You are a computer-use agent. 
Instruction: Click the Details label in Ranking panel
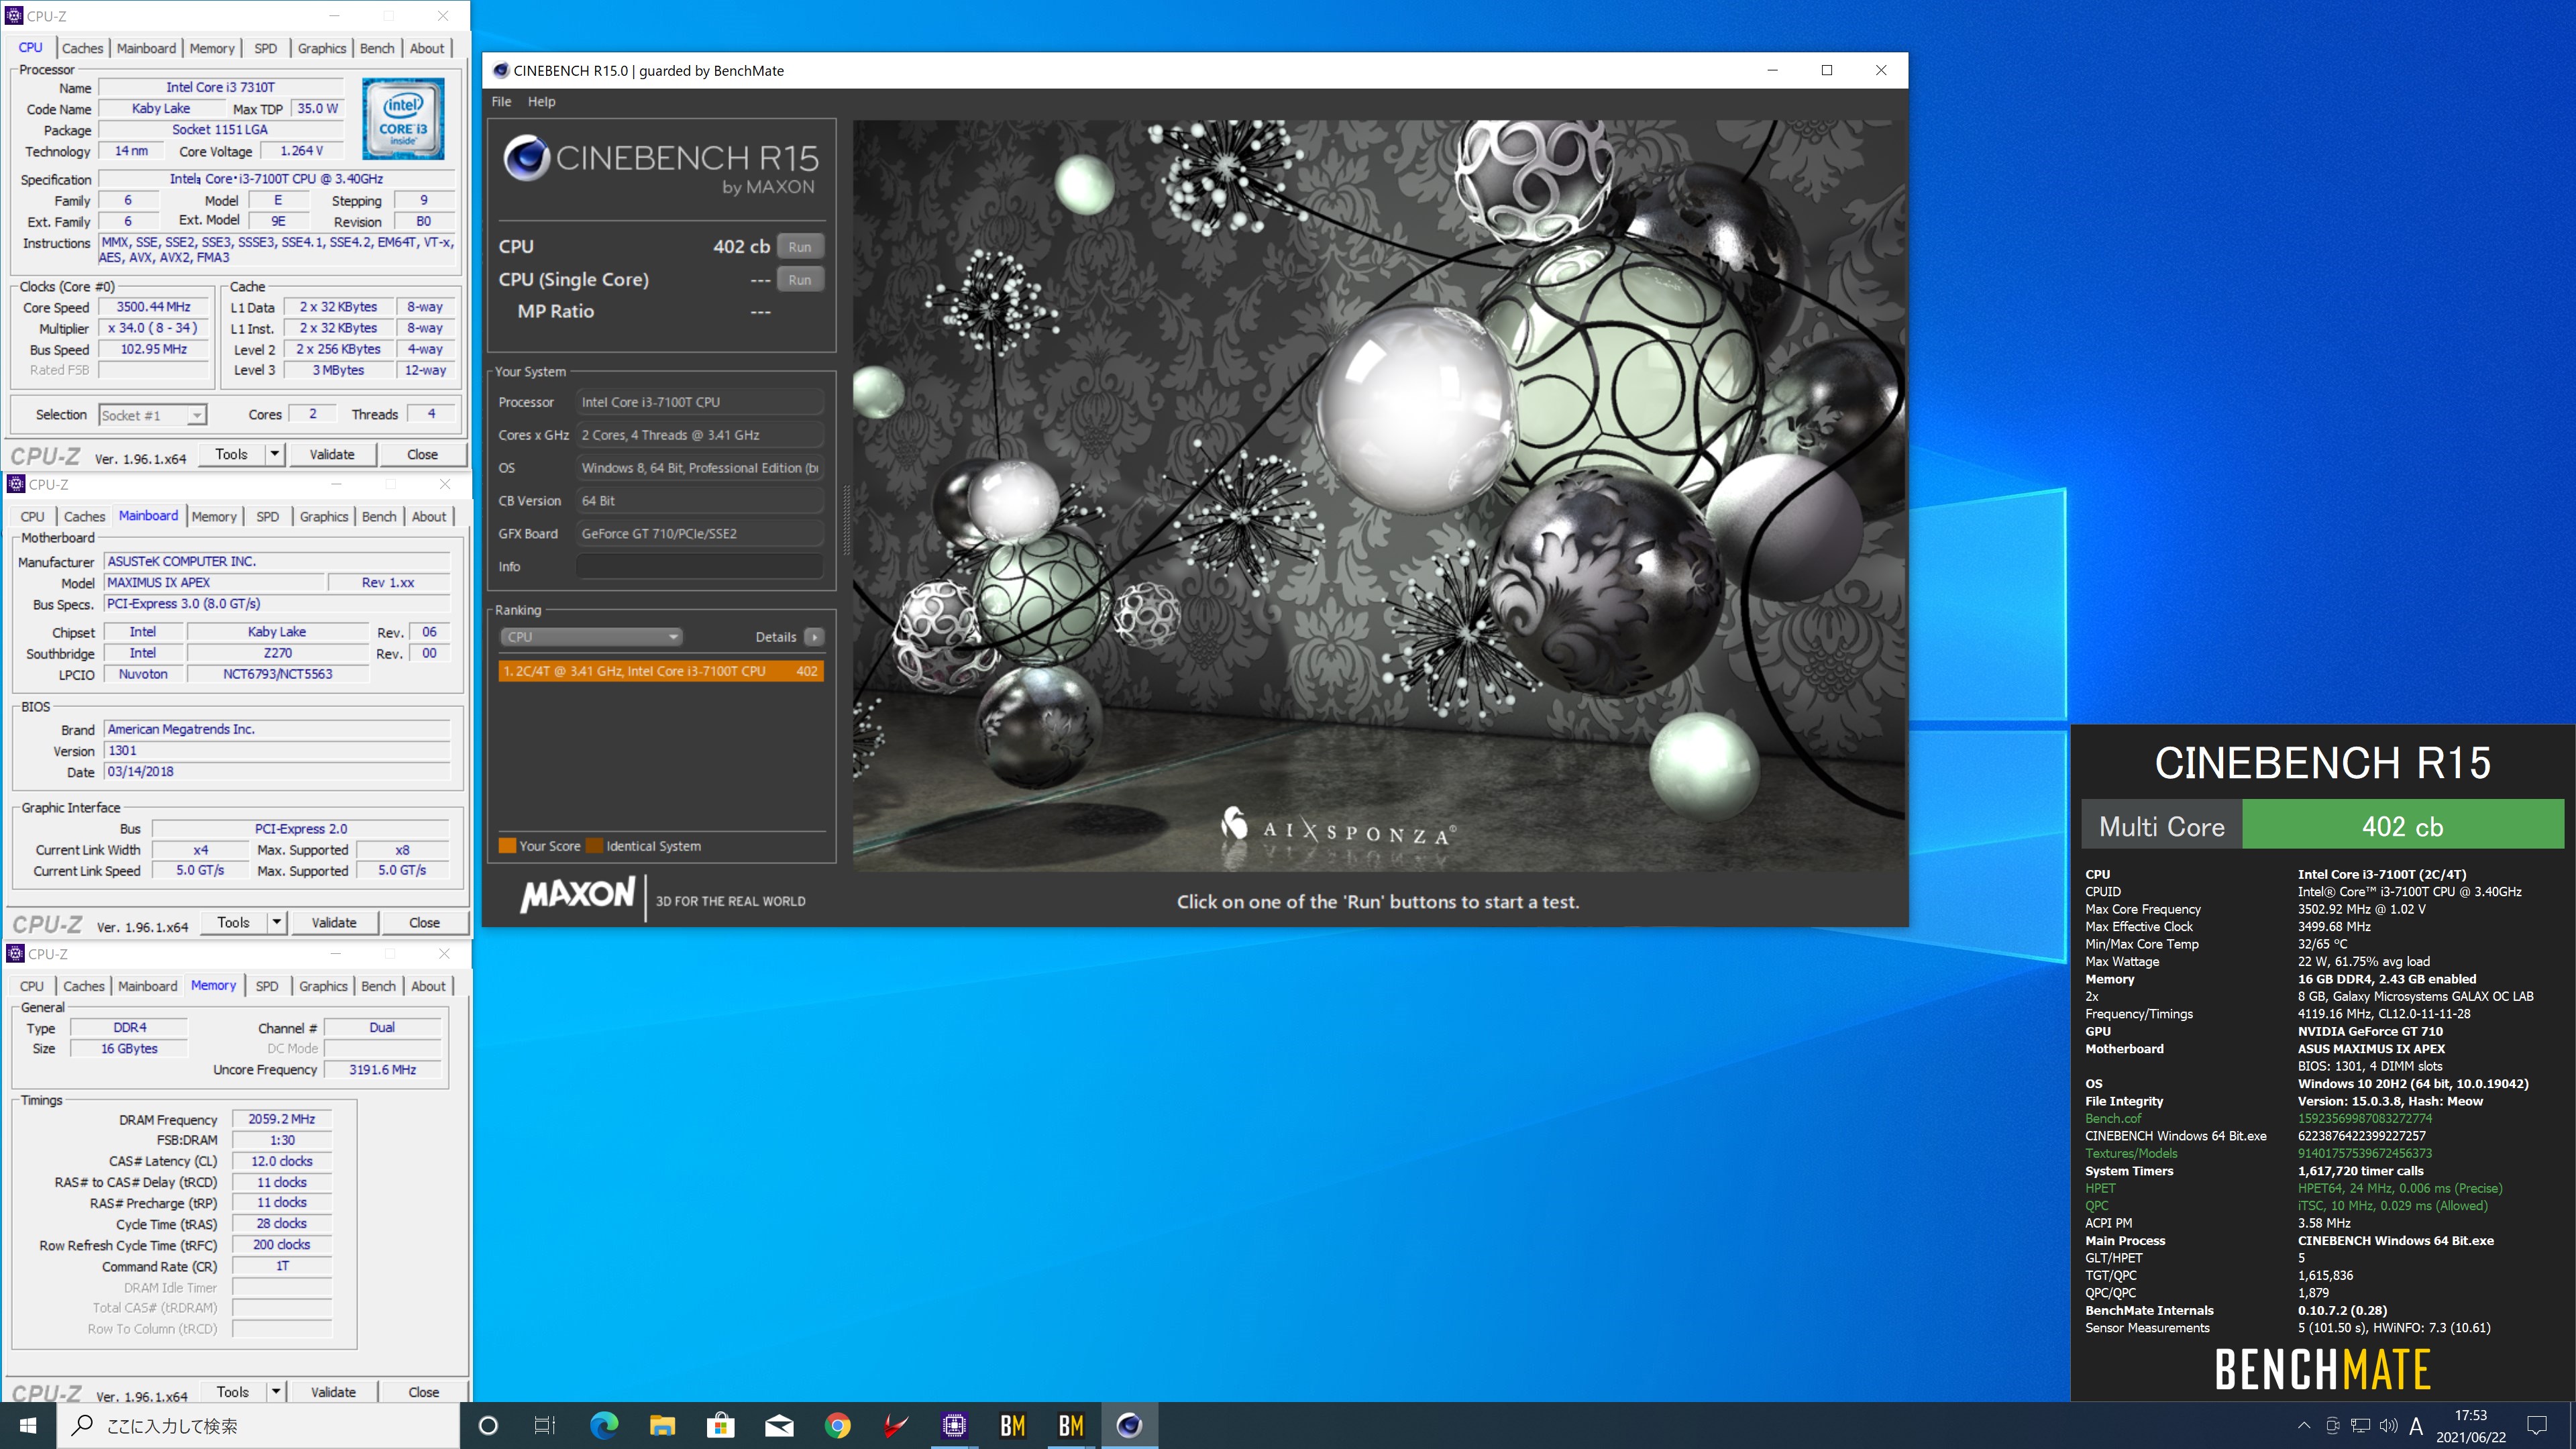(x=776, y=637)
